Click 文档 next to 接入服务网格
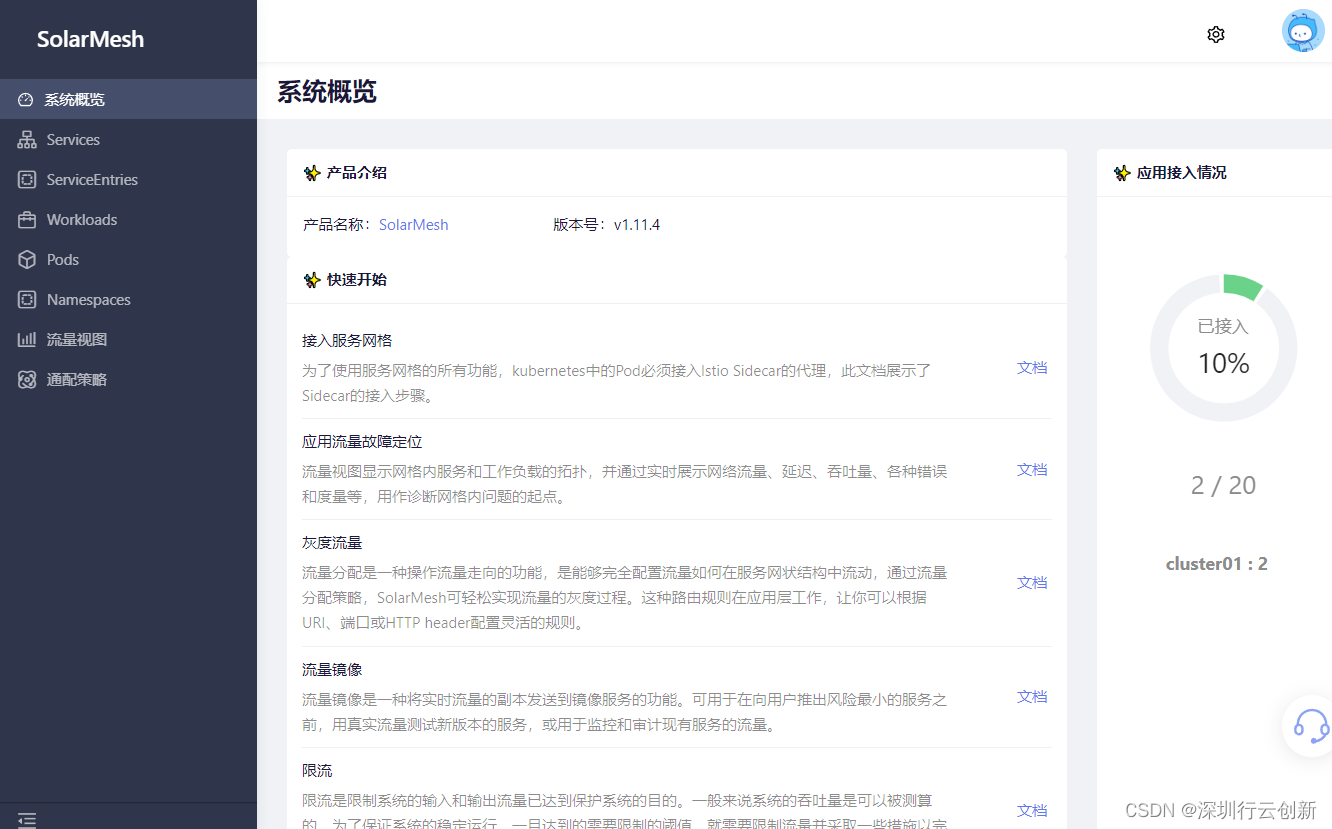 [1031, 368]
